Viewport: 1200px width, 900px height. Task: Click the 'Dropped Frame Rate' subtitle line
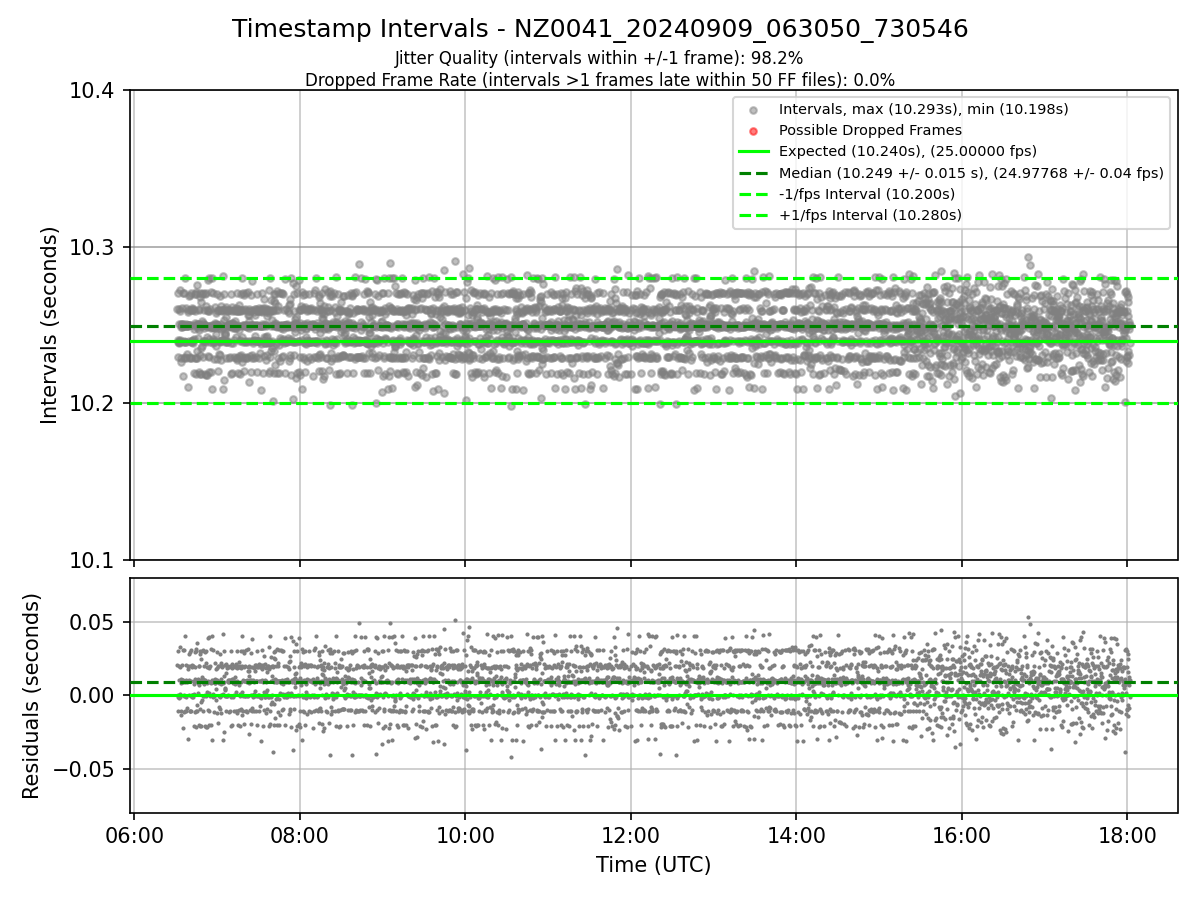point(600,80)
